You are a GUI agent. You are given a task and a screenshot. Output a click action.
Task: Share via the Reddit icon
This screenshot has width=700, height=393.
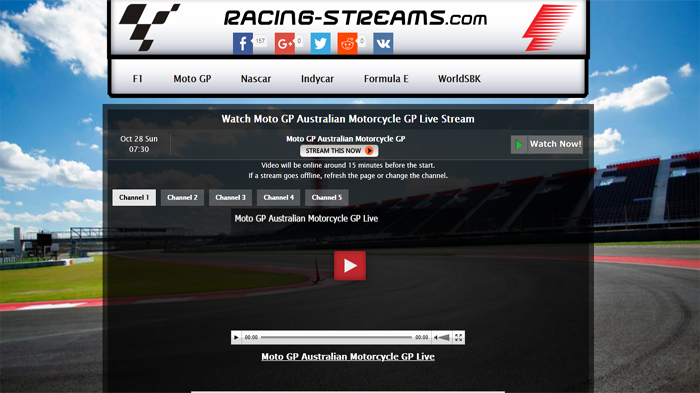point(347,43)
